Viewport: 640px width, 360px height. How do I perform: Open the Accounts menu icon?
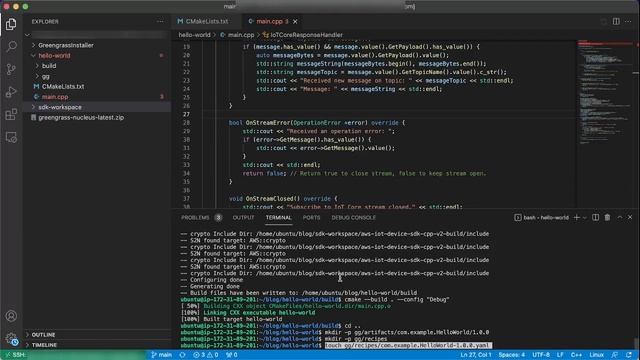11,316
